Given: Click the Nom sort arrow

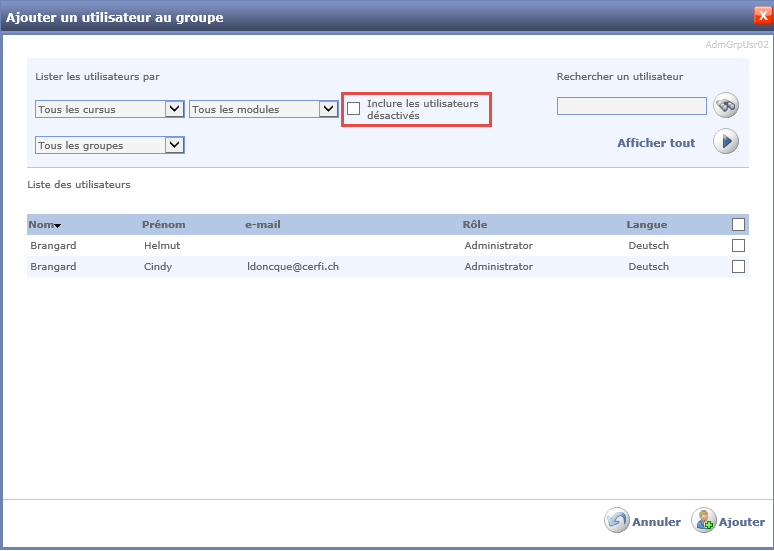Looking at the screenshot, I should (58, 226).
